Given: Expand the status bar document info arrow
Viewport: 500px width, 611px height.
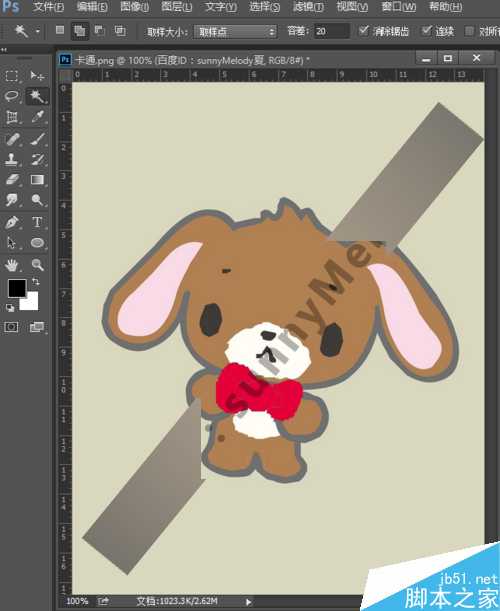Looking at the screenshot, I should (248, 602).
